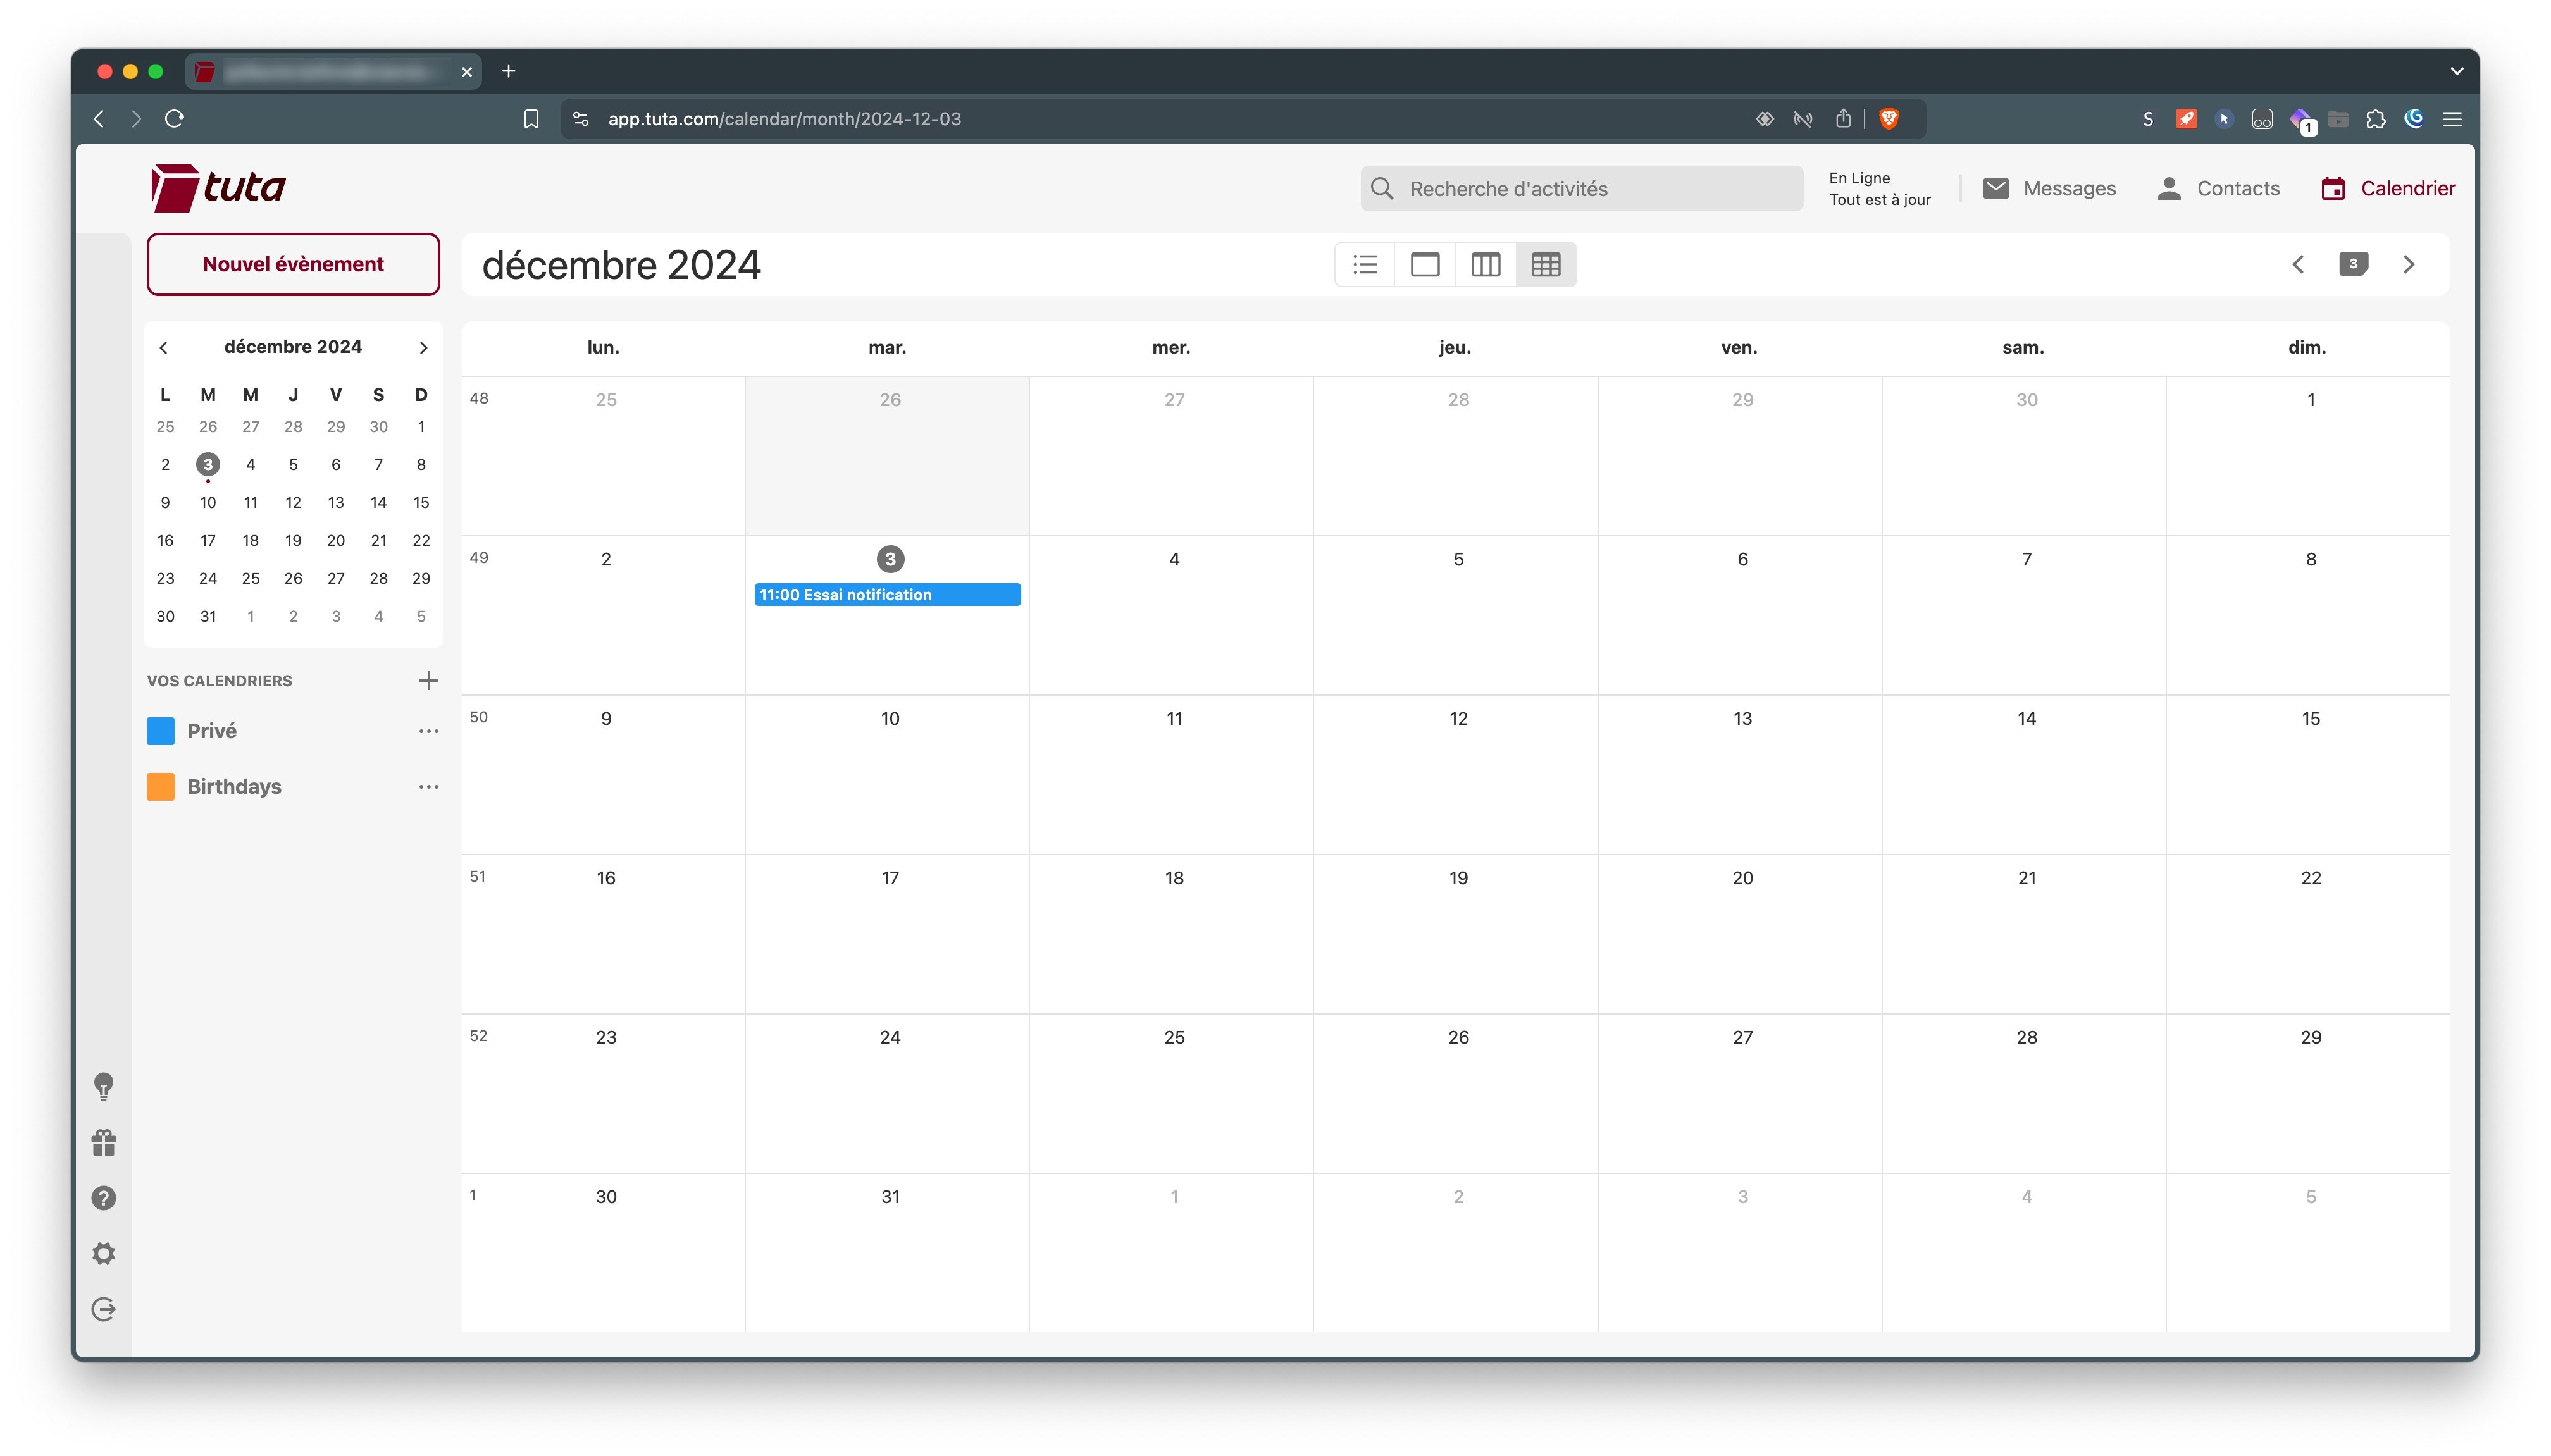
Task: Open week number 52 in main grid
Action: point(479,1036)
